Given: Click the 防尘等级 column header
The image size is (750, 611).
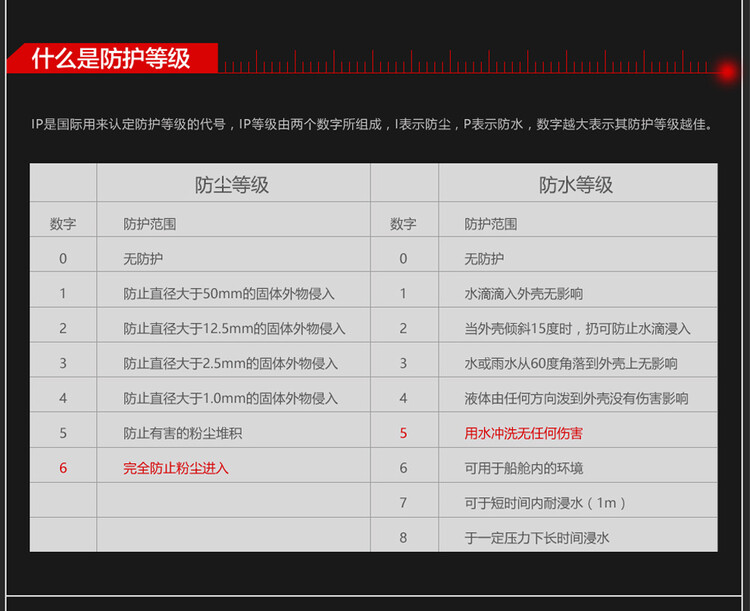Looking at the screenshot, I should point(232,185).
